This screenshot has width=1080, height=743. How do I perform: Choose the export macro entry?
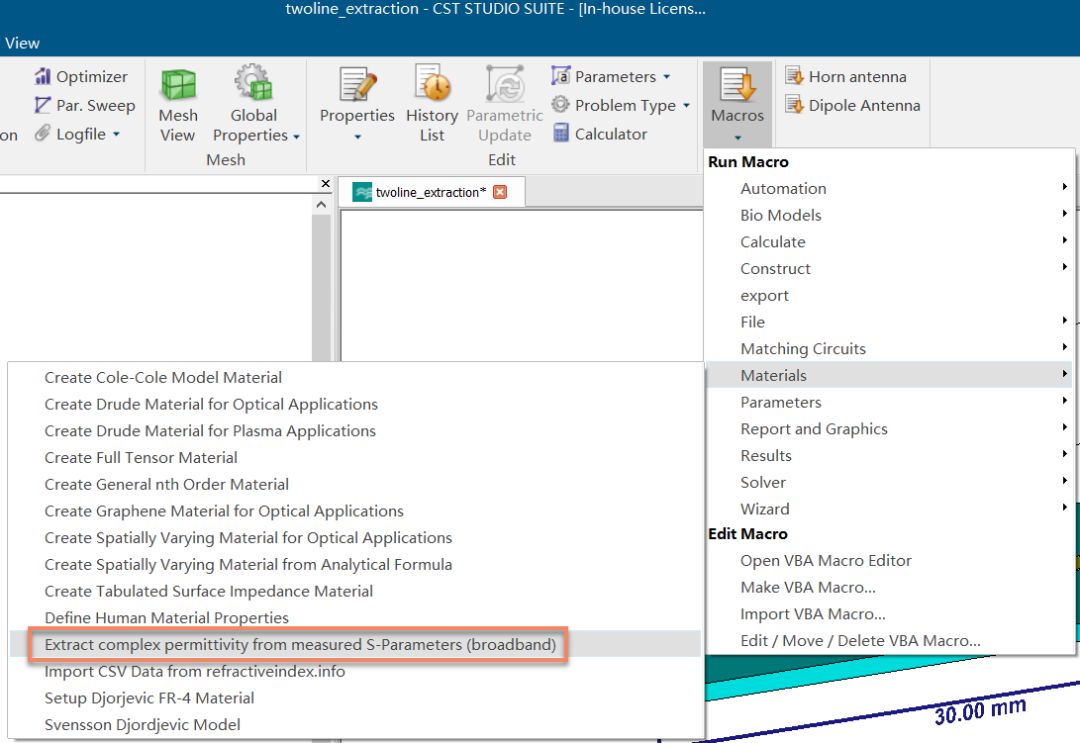pyautogui.click(x=889, y=295)
